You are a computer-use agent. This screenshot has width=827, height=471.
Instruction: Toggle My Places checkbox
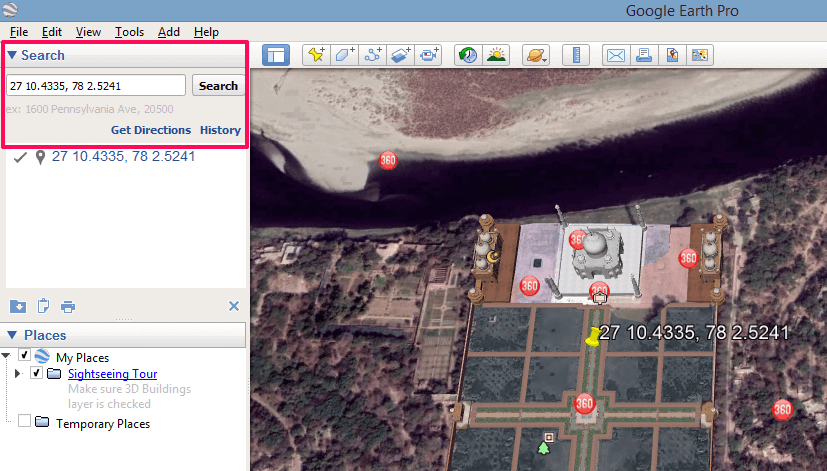24,354
